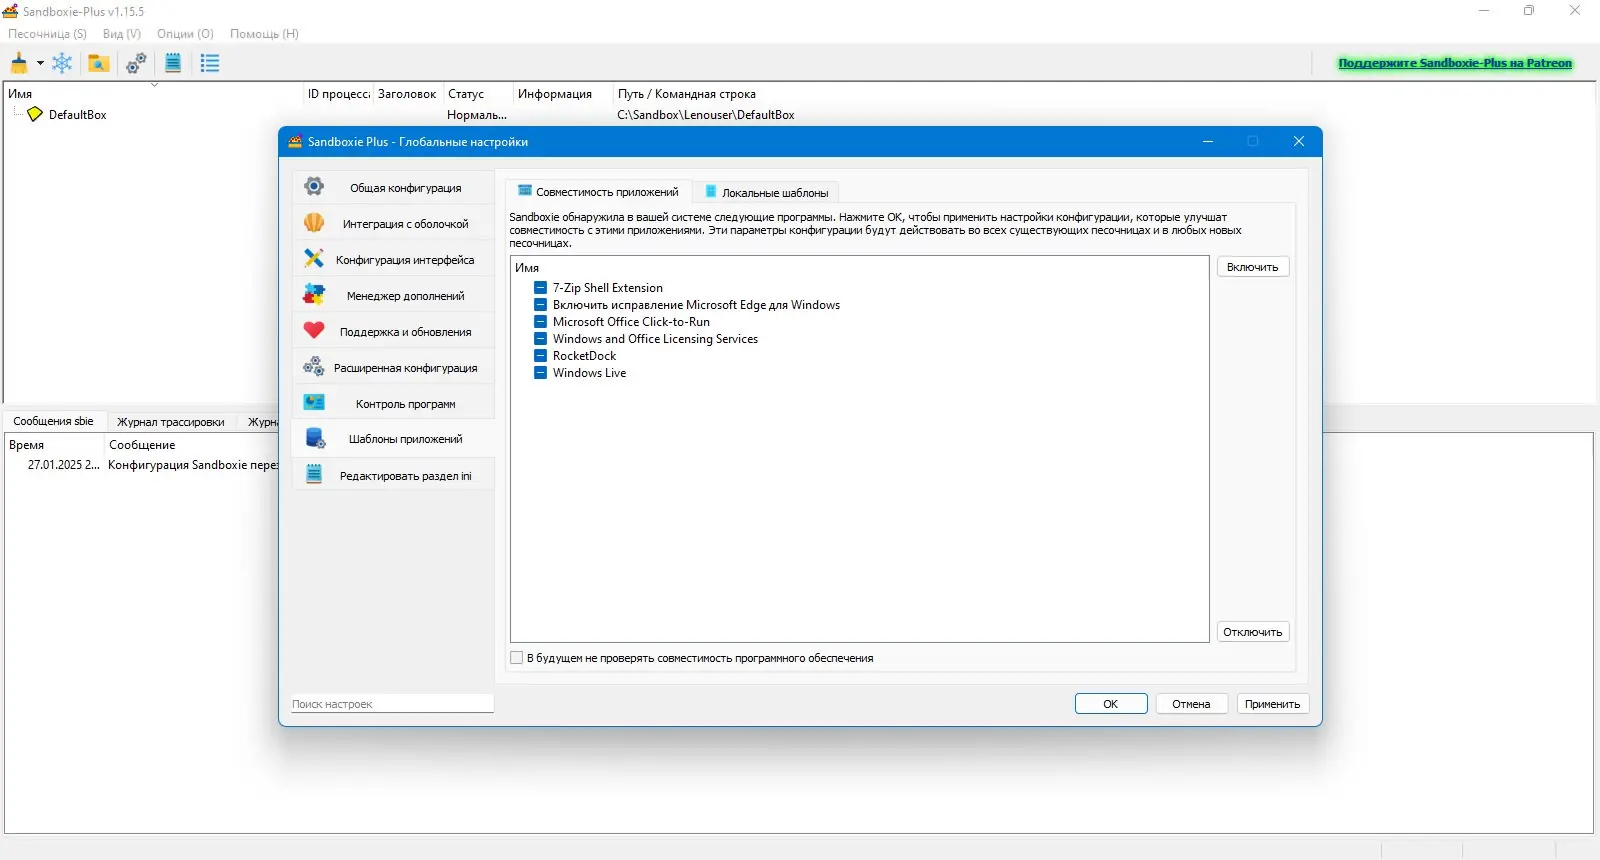
Task: Open Контроль программ section
Action: (394, 403)
